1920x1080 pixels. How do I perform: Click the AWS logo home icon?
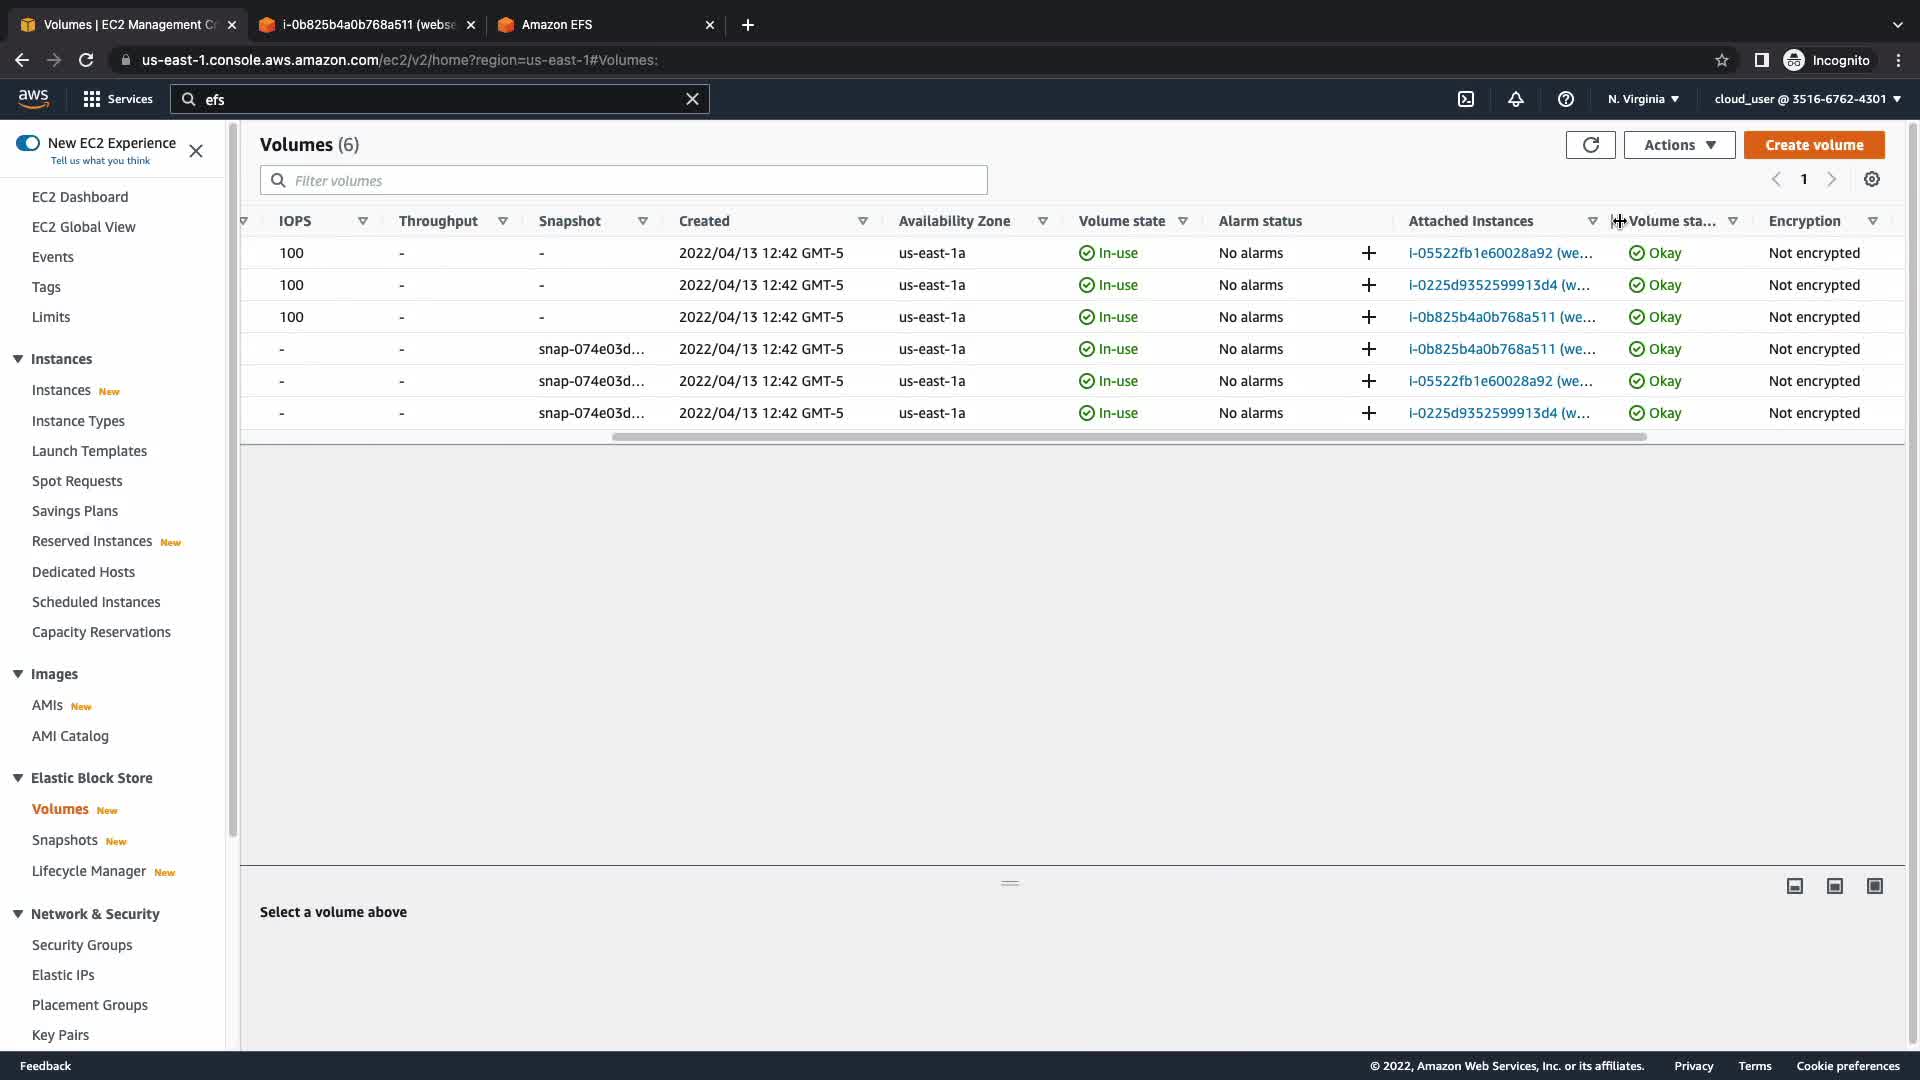[x=33, y=98]
